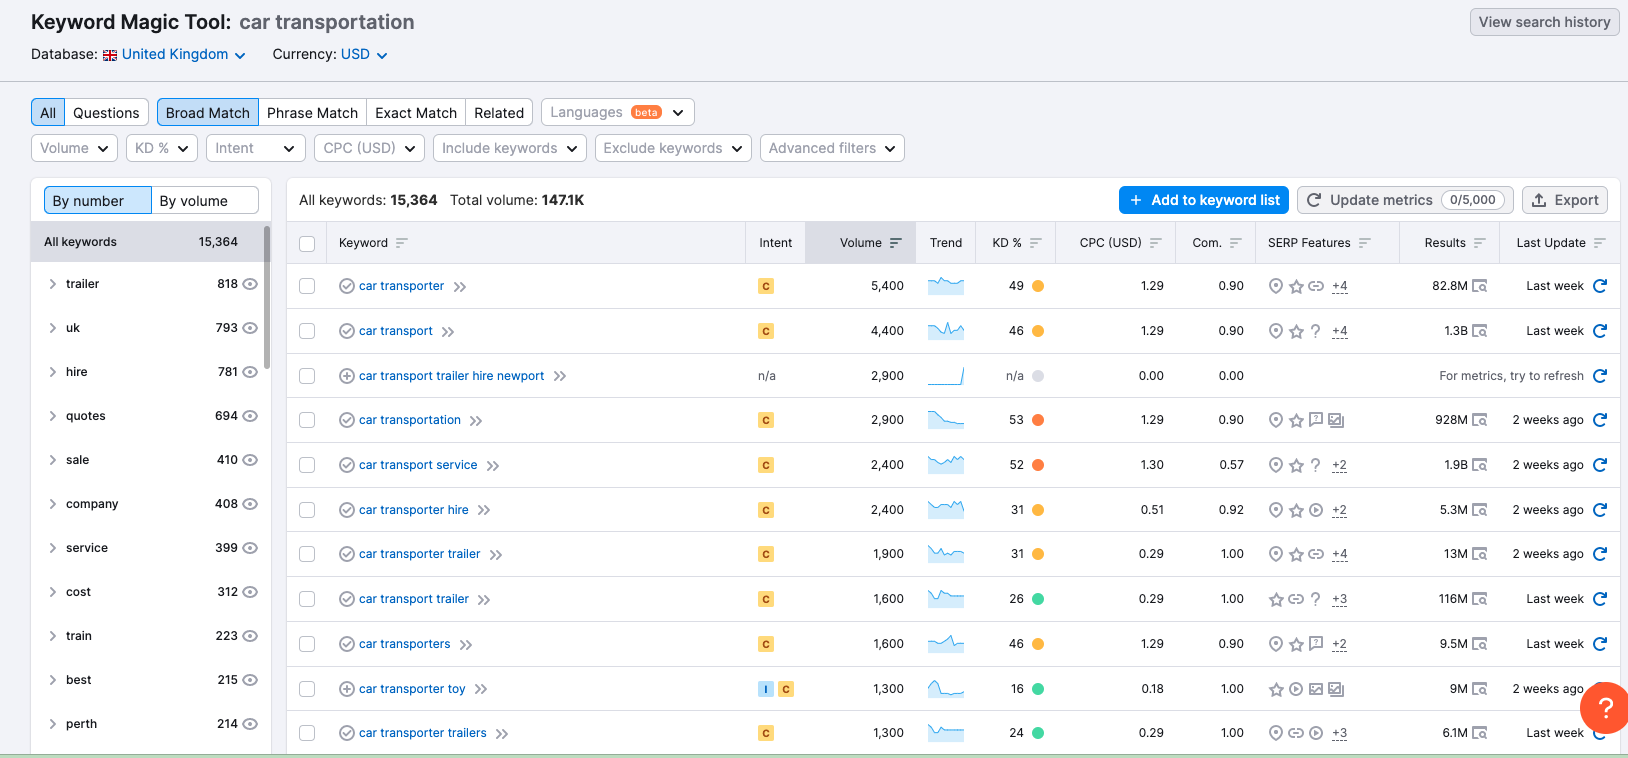Viewport: 1628px width, 758px height.
Task: Sort by Last Update column icon
Action: (1600, 243)
